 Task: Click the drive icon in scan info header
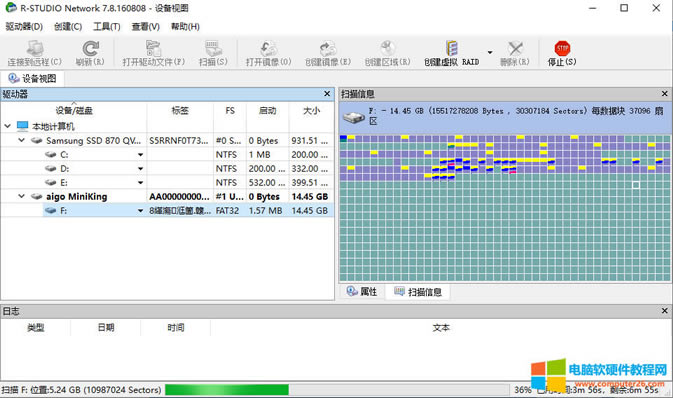(x=354, y=117)
